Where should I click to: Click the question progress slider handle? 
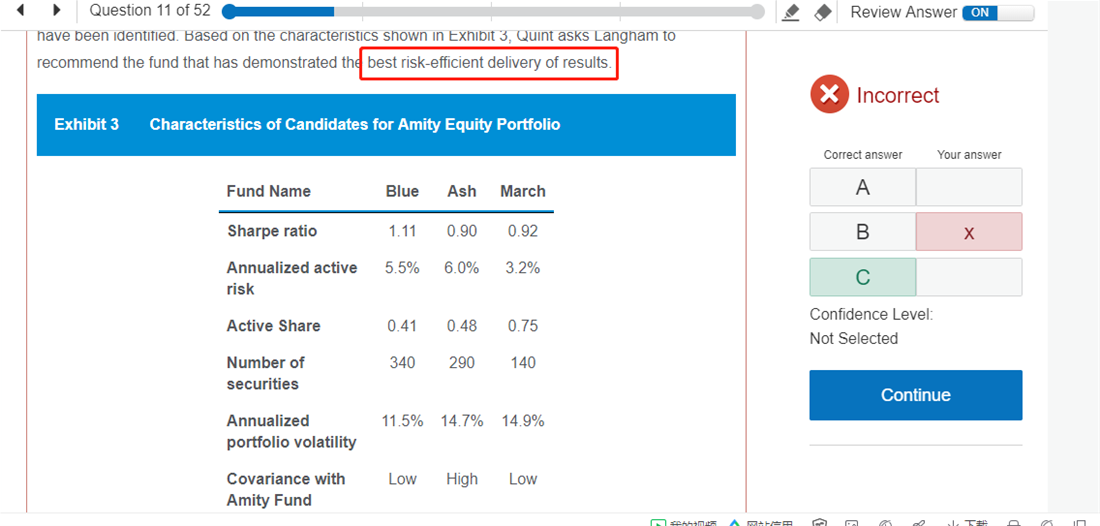point(230,12)
